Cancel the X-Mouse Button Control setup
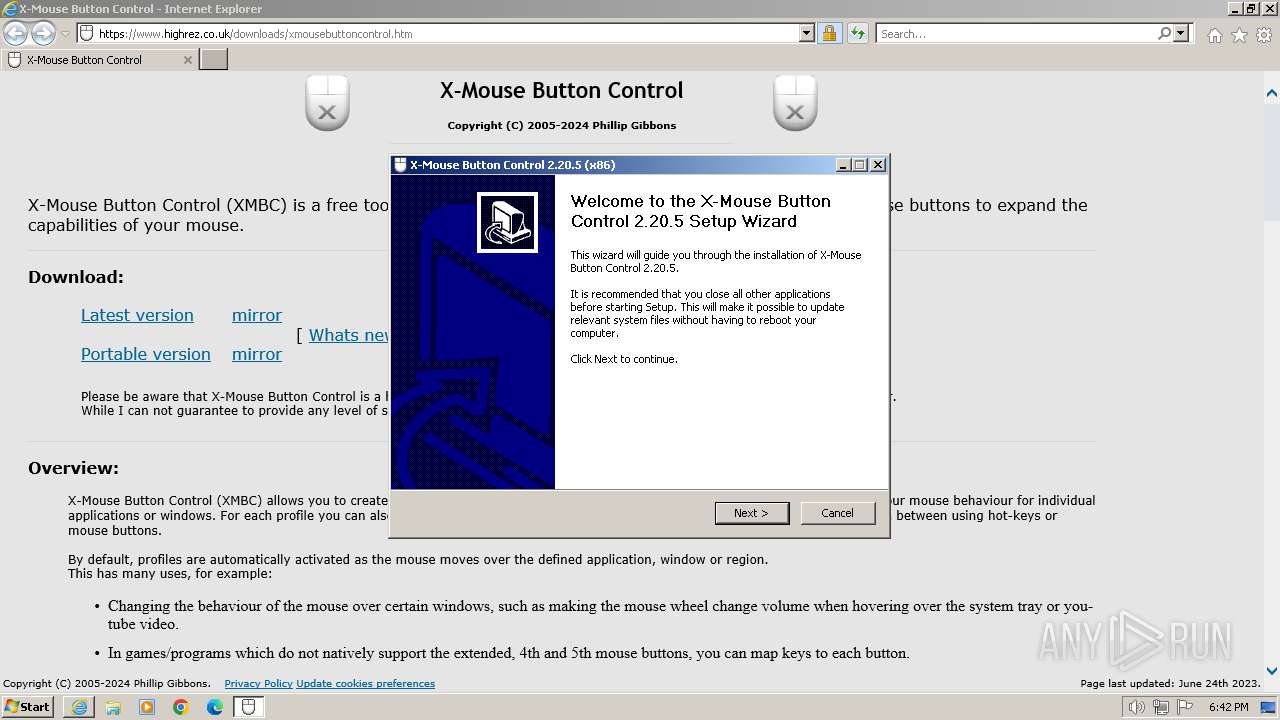The image size is (1280, 720). pyautogui.click(x=837, y=513)
